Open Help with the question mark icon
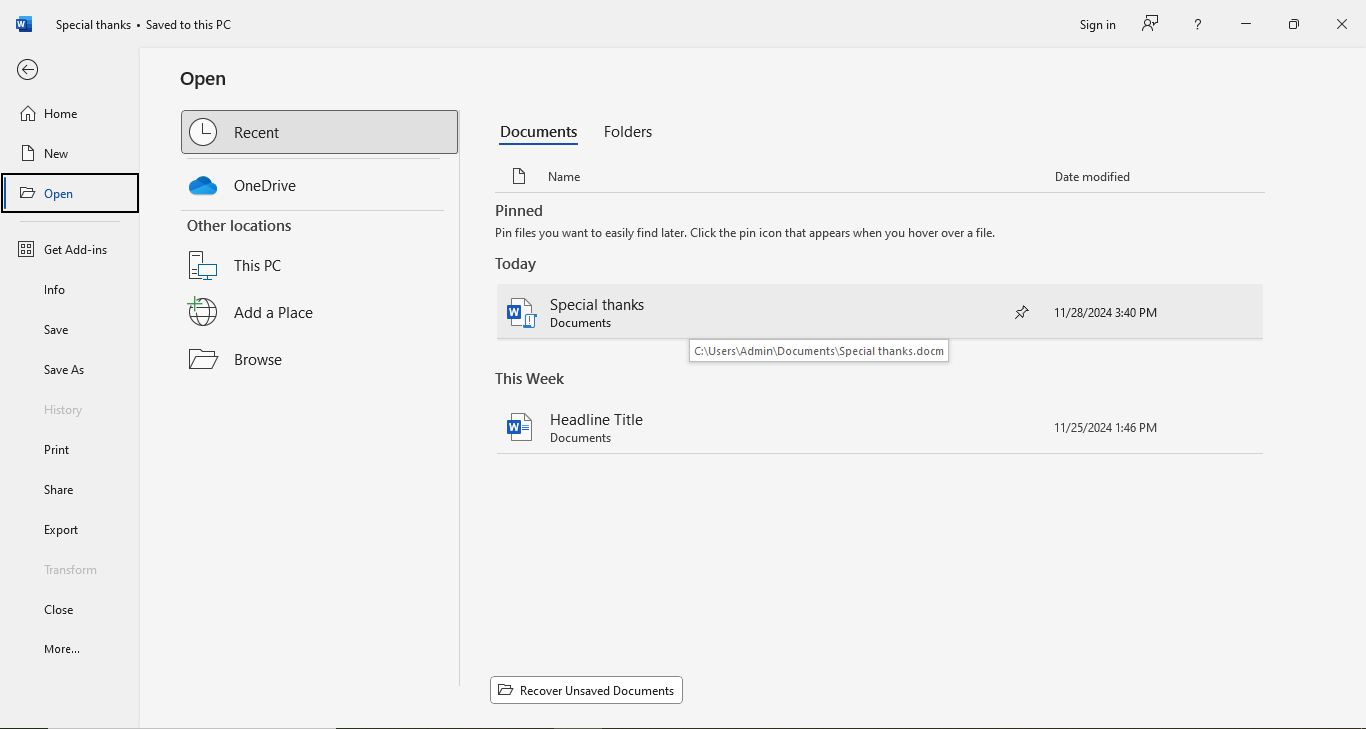The image size is (1366, 729). pos(1197,25)
